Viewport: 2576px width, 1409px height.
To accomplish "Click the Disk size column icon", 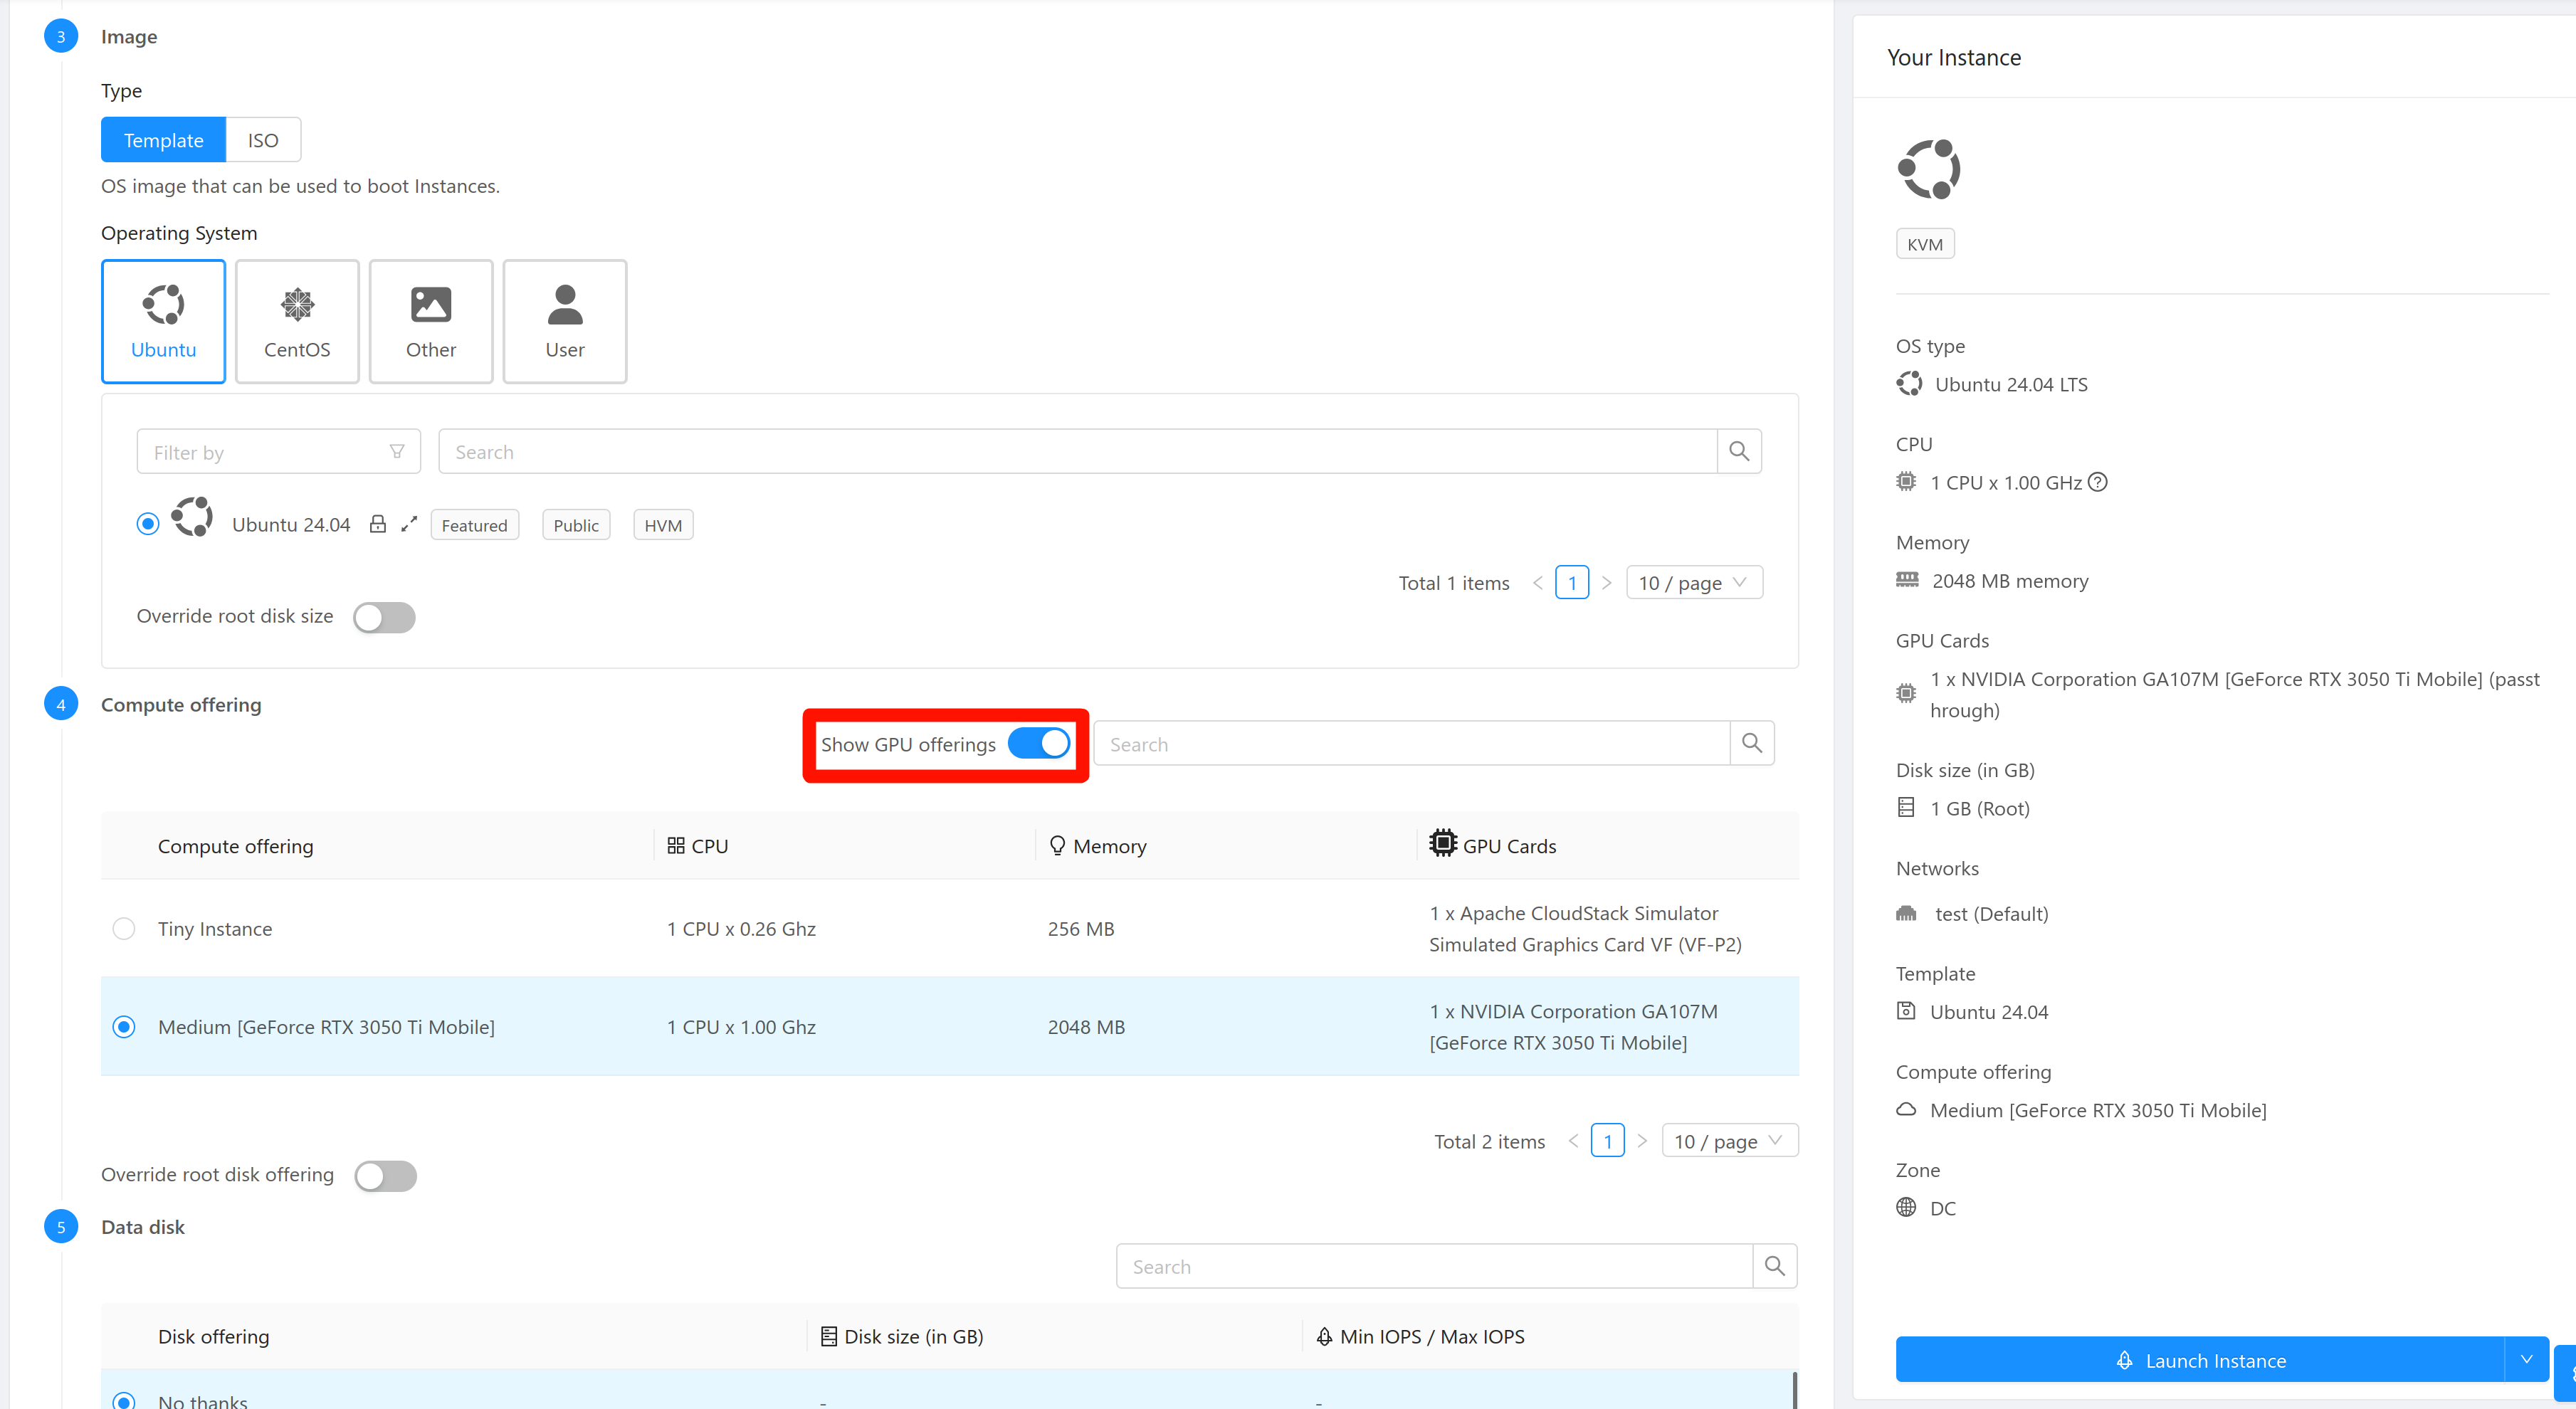I will 829,1337.
